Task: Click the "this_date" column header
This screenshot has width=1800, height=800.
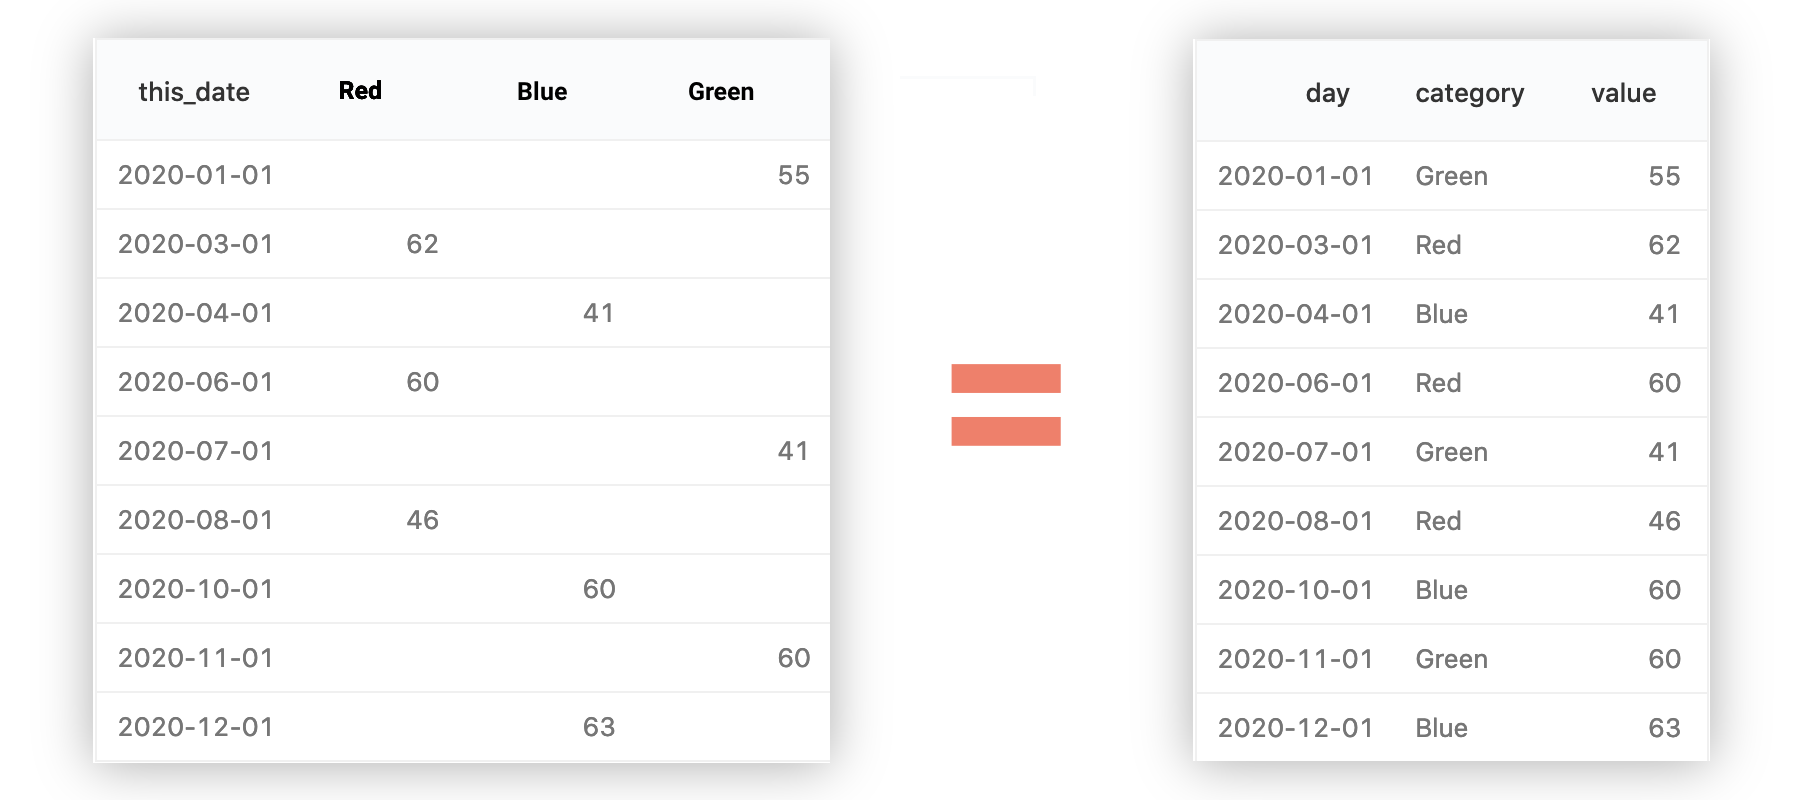Action: tap(194, 92)
